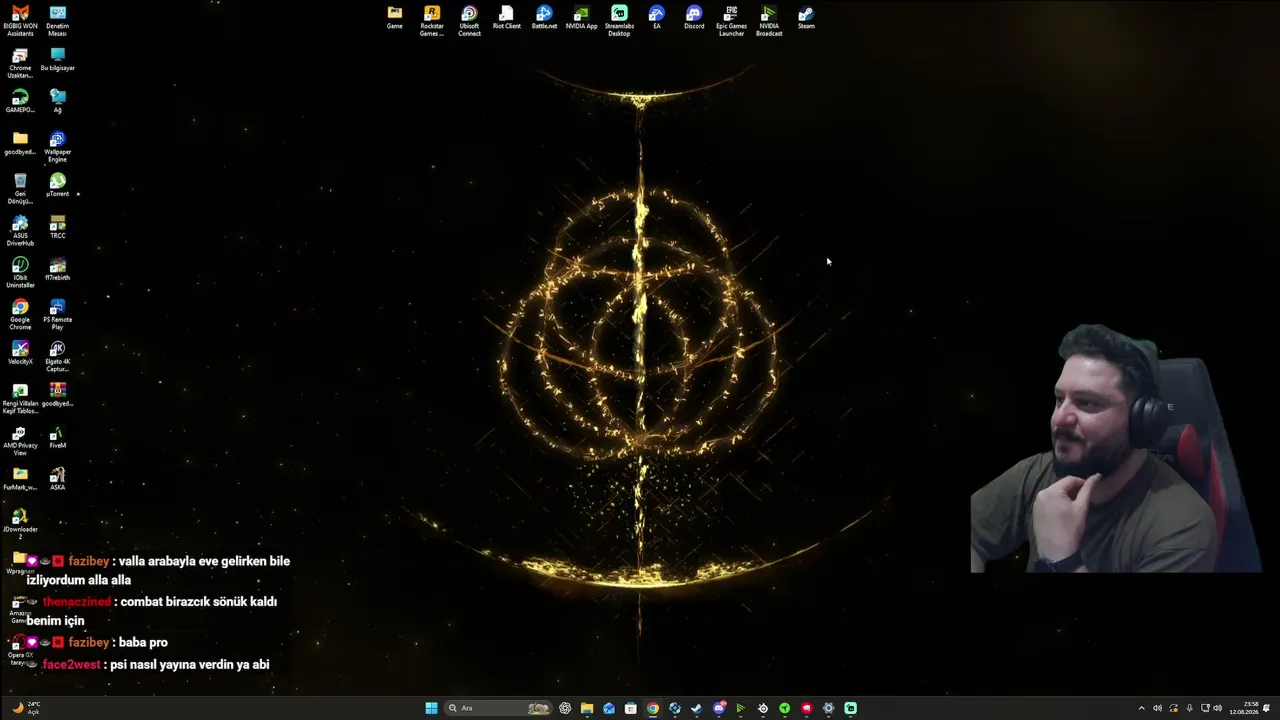
Task: Open the Discord desktop shortcut
Action: [x=694, y=18]
